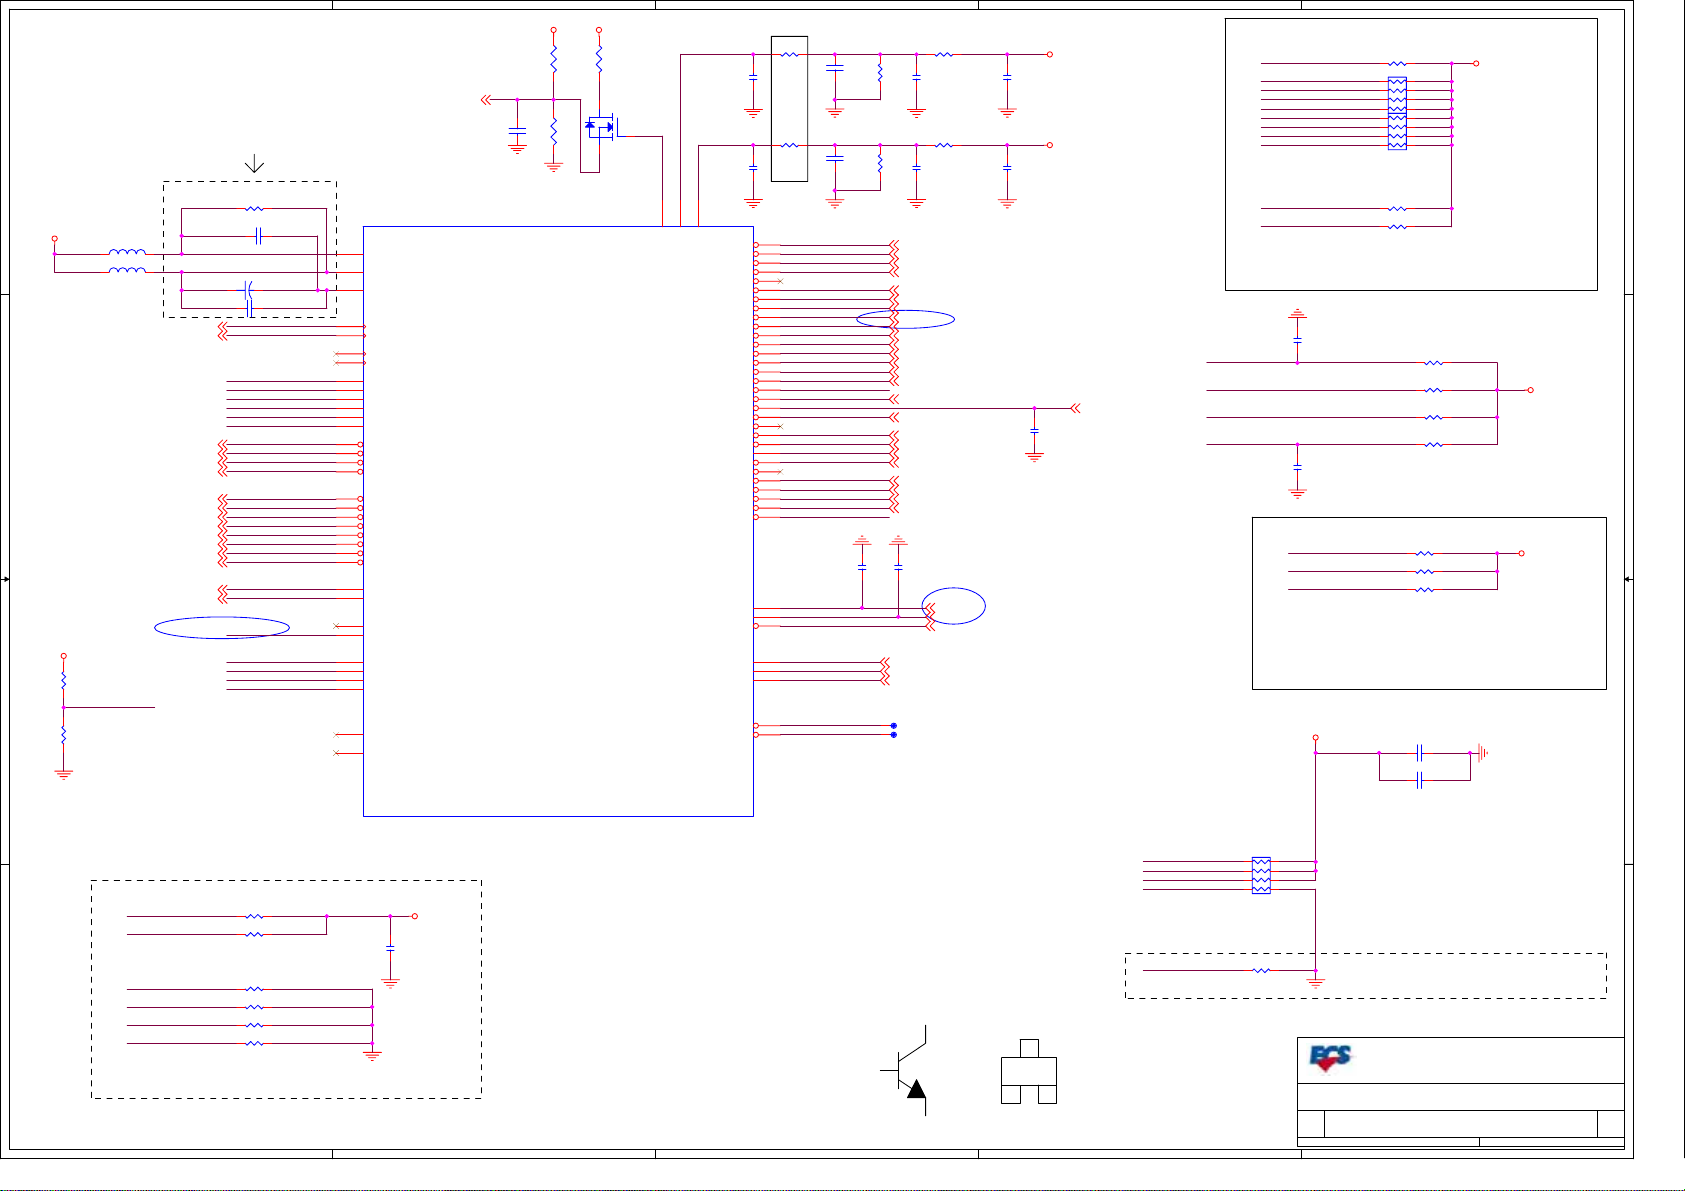Viewport: 1685px width, 1191px height.
Task: Click the ECS logo in the title block
Action: point(1331,1058)
